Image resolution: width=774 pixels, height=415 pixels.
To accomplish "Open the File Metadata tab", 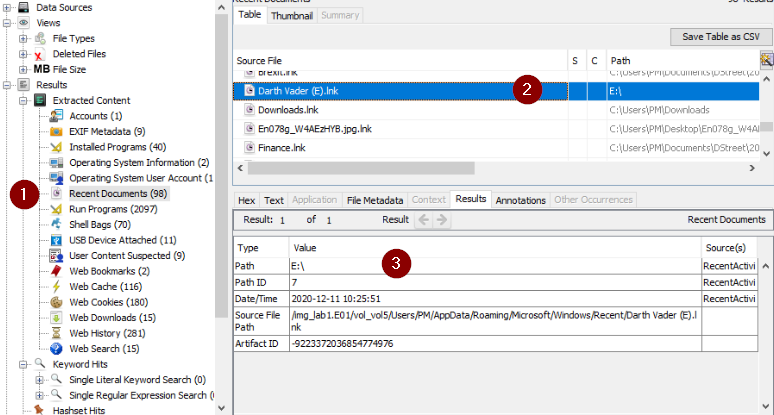I will coord(375,200).
